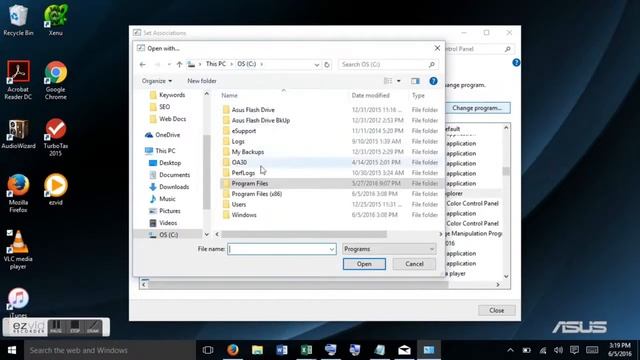Open Action Center notifications icon
The width and height of the screenshot is (640, 360).
[574, 350]
